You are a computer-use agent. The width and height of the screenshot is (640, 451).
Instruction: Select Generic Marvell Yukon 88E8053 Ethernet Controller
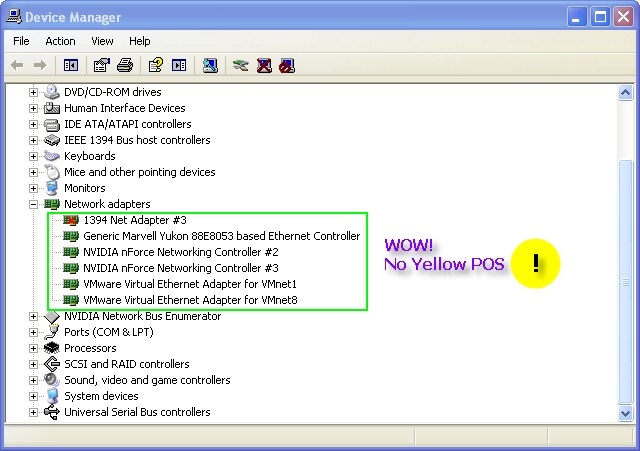[x=222, y=236]
